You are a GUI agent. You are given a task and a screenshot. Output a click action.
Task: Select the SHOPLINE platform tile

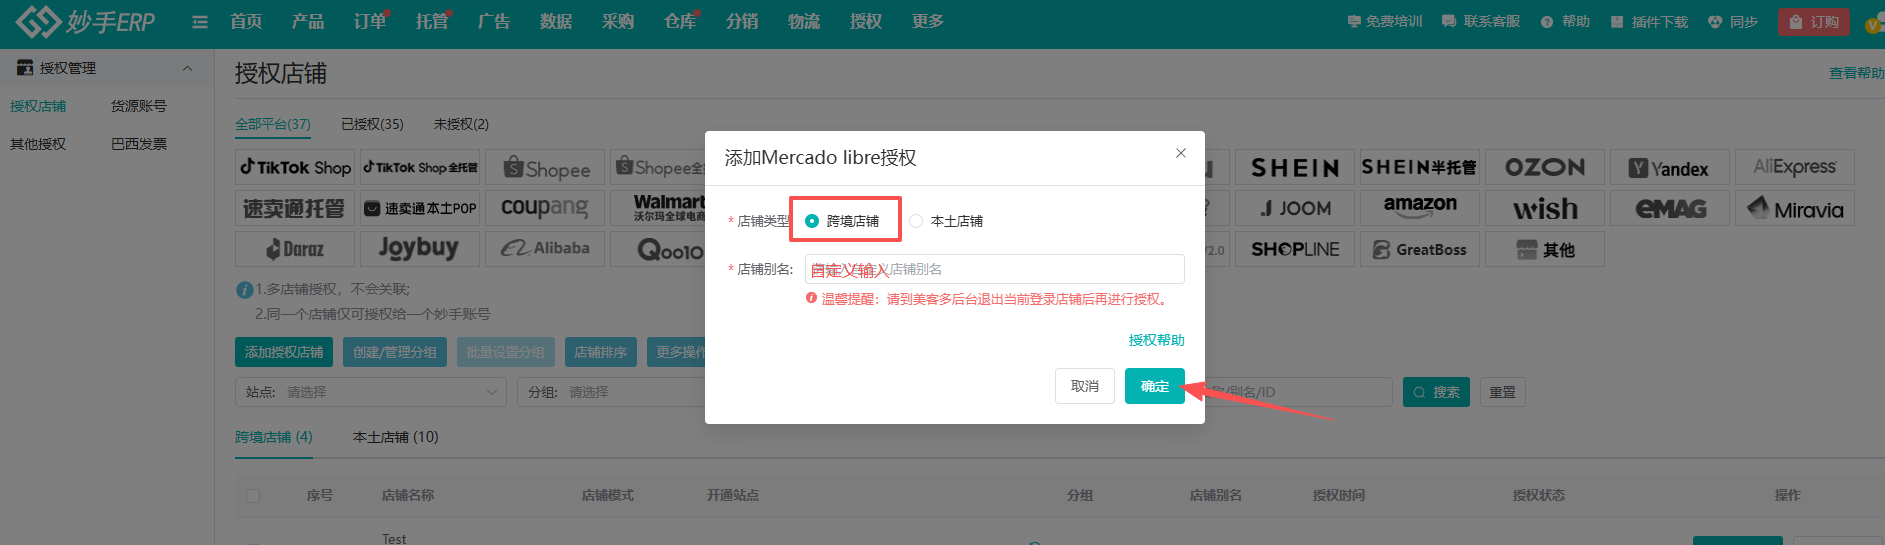point(1295,249)
